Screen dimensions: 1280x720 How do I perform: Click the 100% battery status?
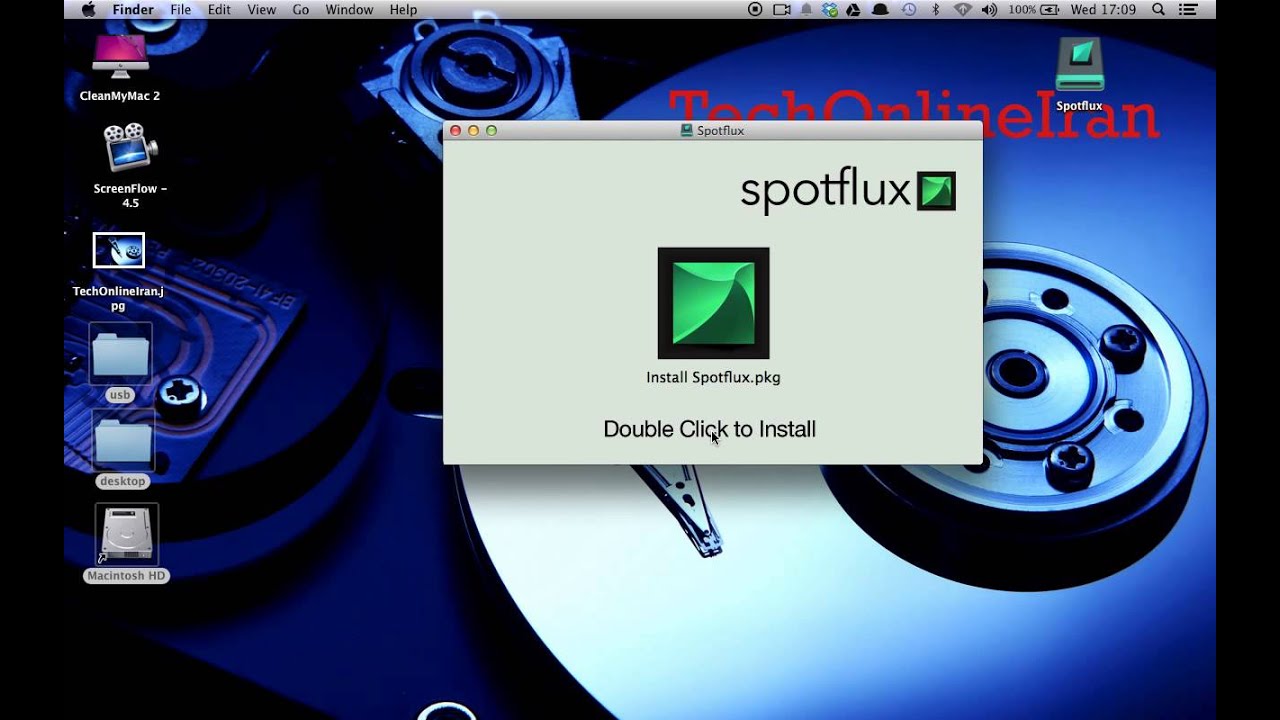1034,9
